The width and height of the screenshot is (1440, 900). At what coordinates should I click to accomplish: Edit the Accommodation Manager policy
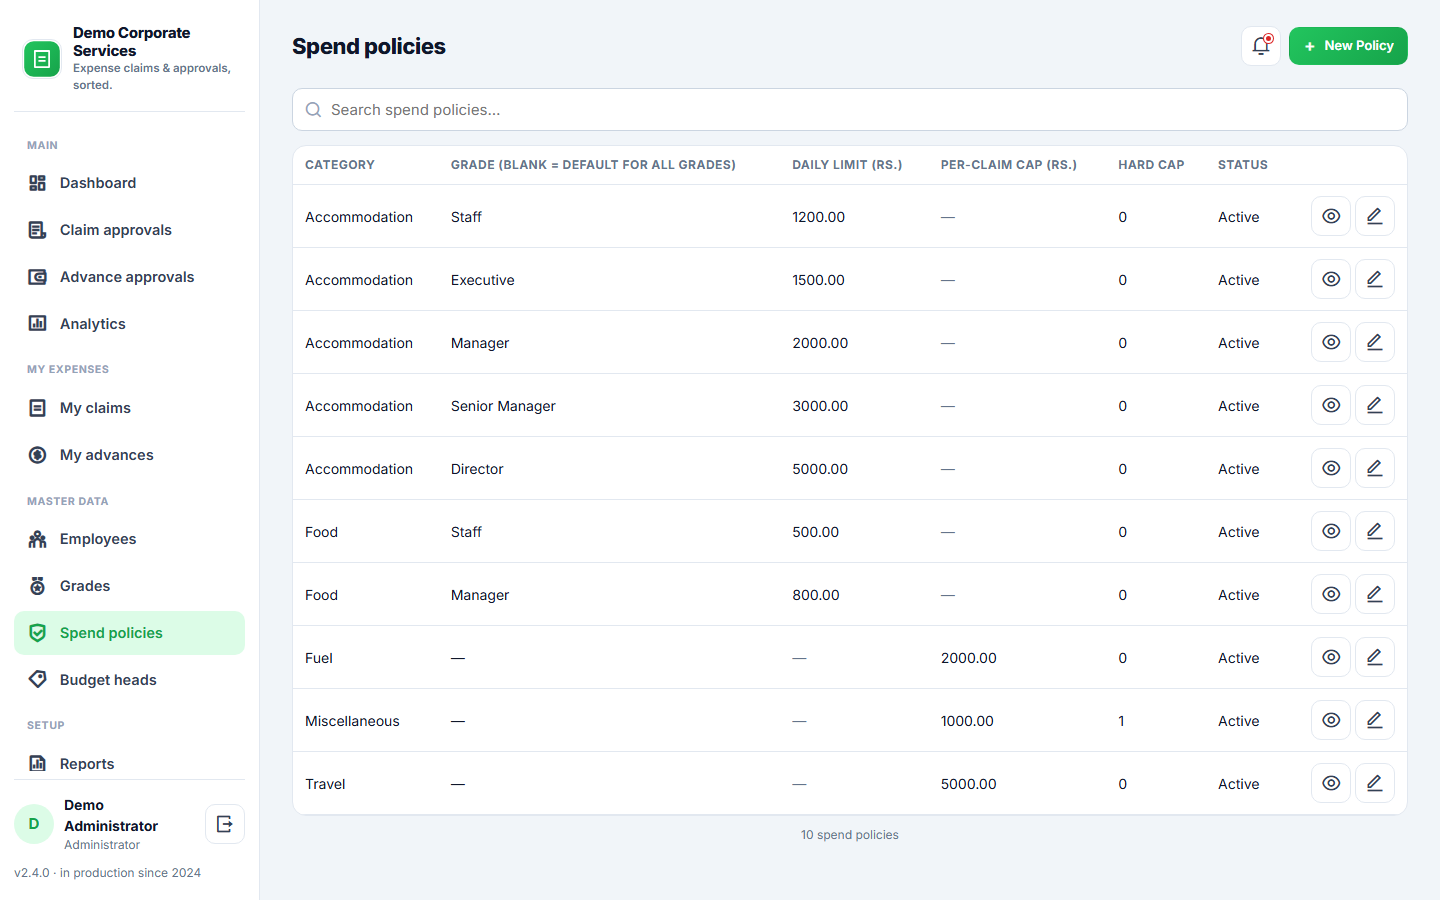tap(1375, 342)
